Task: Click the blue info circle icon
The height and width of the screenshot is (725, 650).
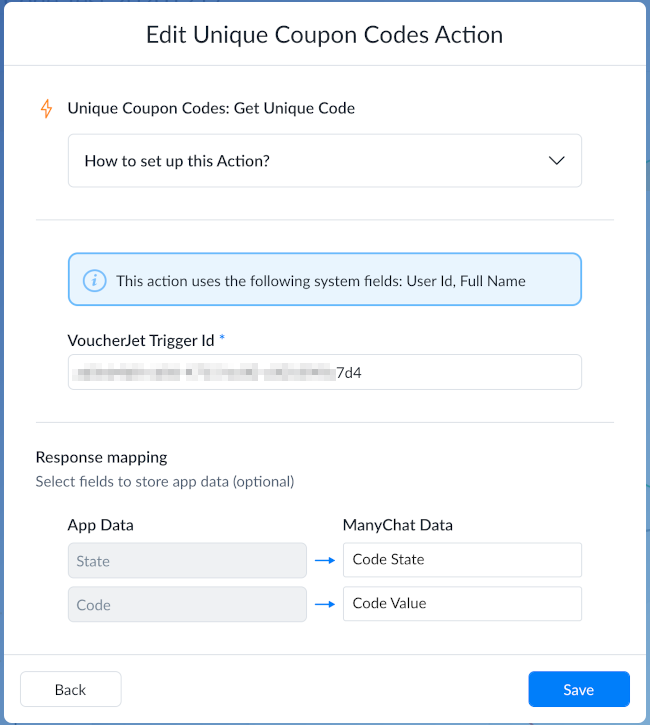Action: coord(94,281)
